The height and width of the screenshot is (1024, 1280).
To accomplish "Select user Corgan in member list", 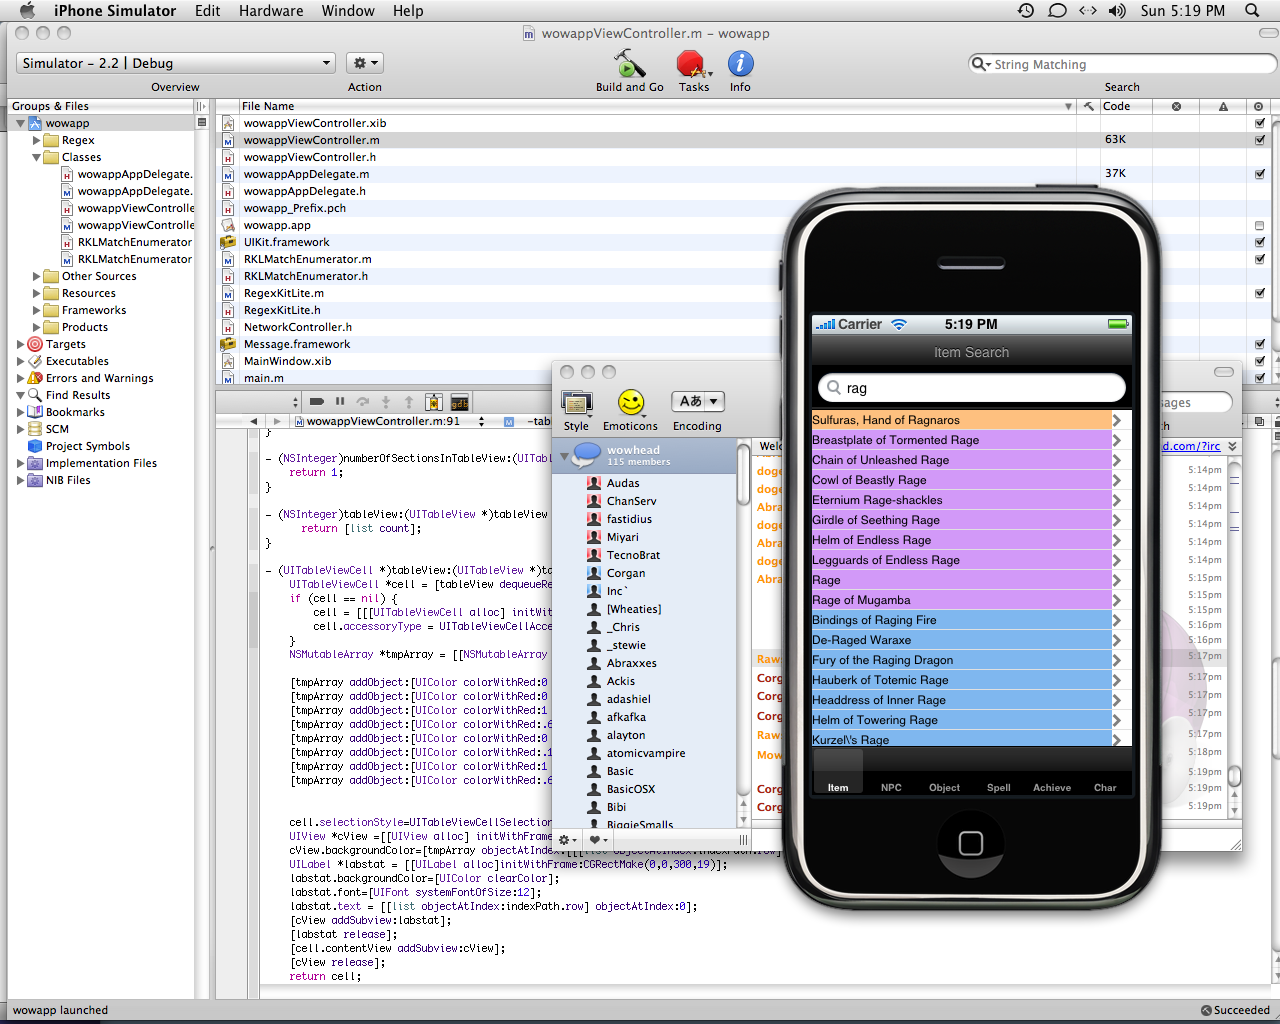I will (x=626, y=573).
